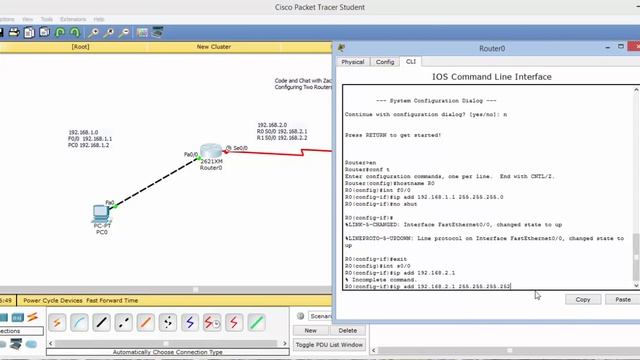
Task: Click the Paste toolbar icon
Action: coord(44,32)
